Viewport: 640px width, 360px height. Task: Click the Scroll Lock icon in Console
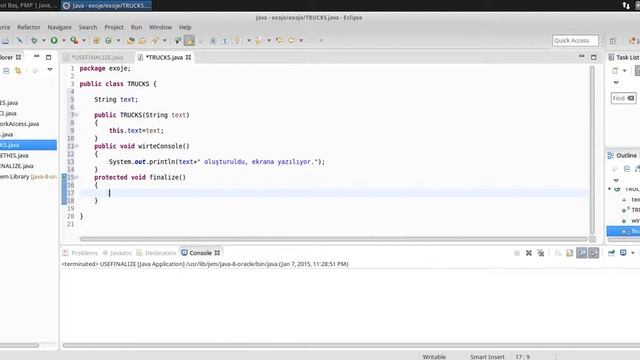coord(569,253)
